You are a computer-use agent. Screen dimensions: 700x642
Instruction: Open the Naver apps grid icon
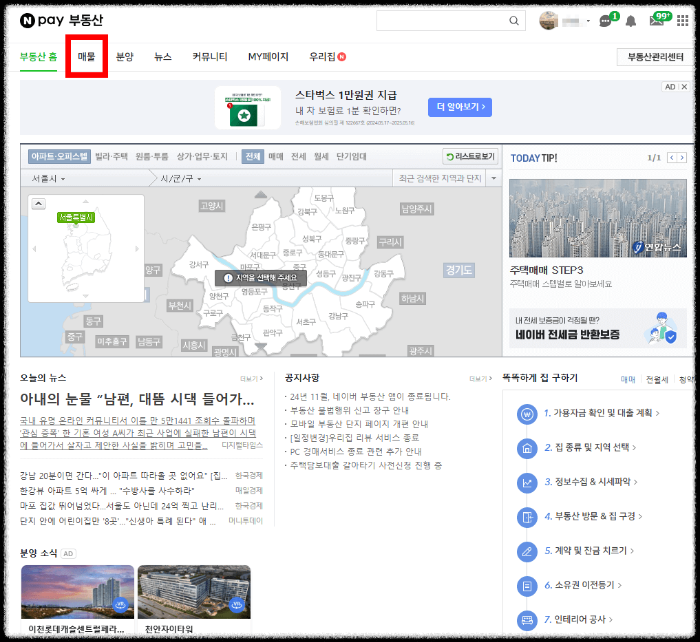pyautogui.click(x=683, y=21)
